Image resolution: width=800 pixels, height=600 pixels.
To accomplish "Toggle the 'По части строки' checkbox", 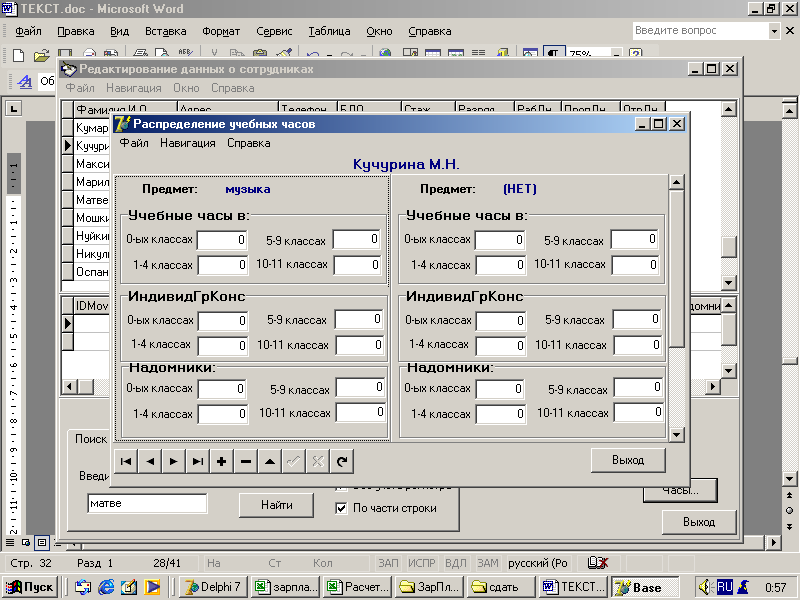I will point(341,508).
